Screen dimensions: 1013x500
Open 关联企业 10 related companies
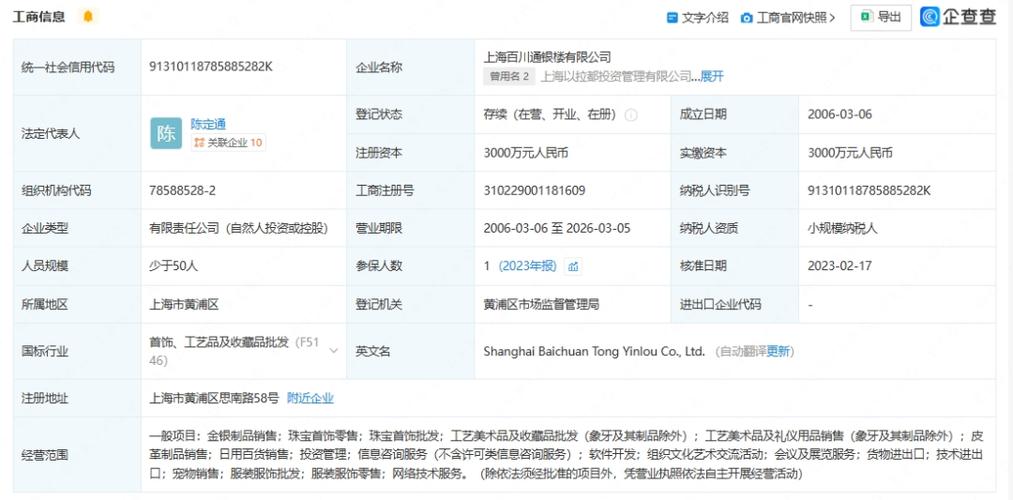tap(228, 143)
